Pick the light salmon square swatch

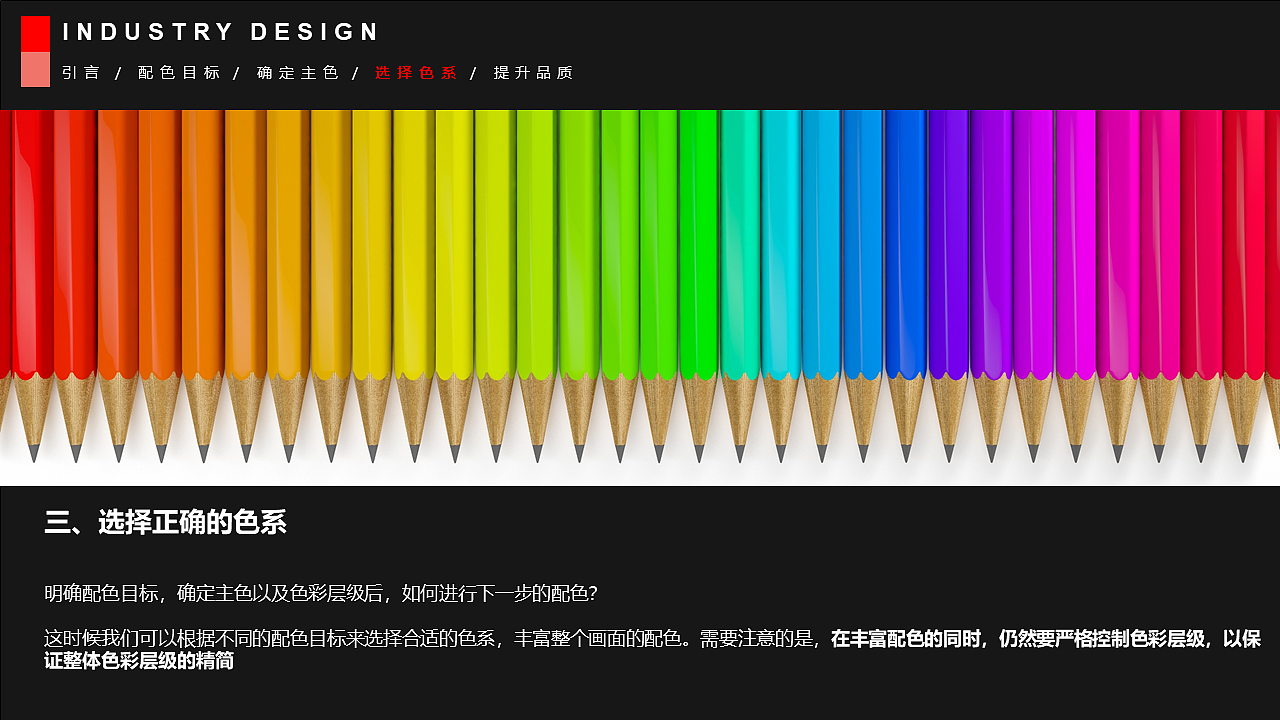point(35,69)
